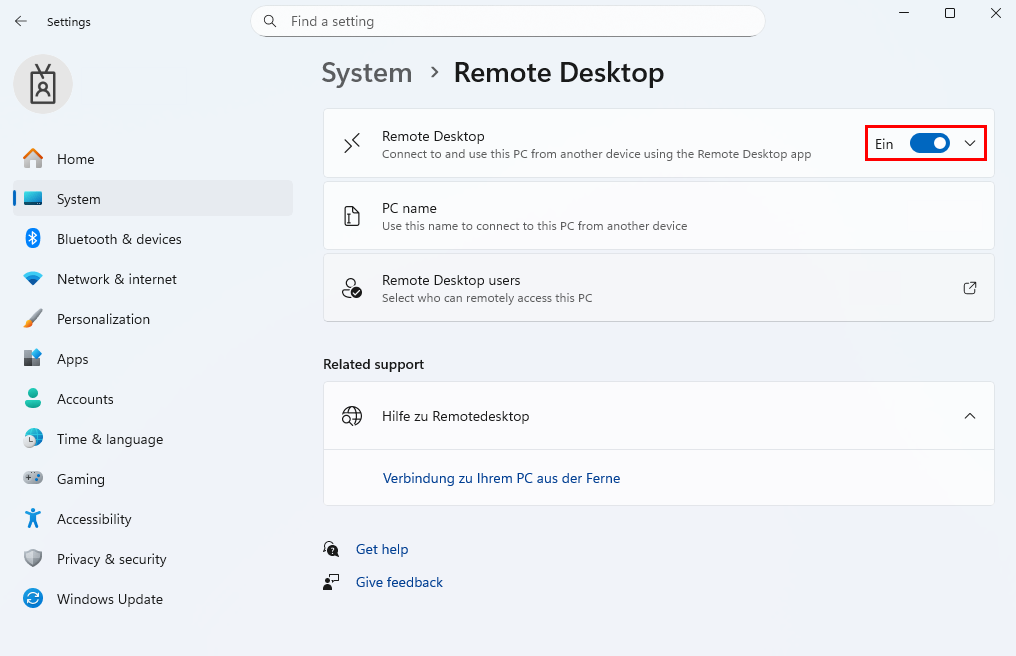Click the back arrow in Settings header
This screenshot has width=1016, height=656.
pos(21,21)
